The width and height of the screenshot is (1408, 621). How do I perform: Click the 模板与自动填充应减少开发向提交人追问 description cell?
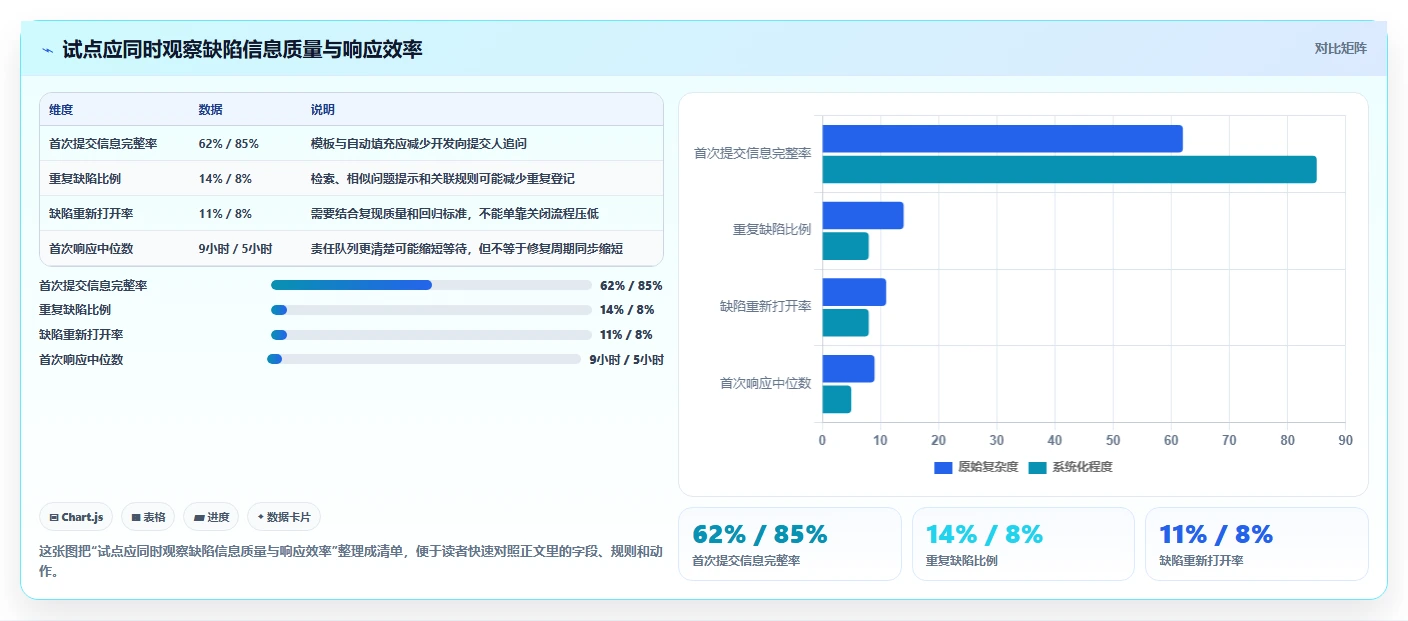point(419,143)
